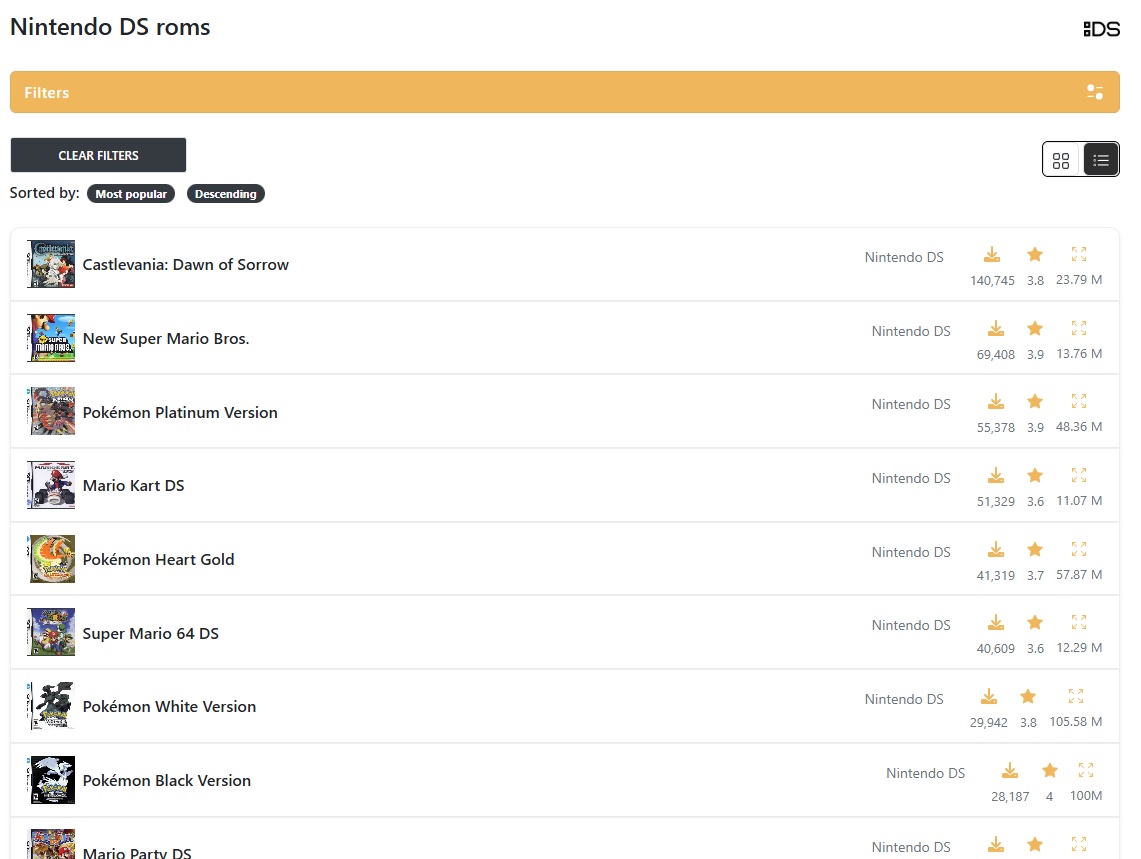Click star icon for New Super Mario Bros.
The width and height of the screenshot is (1141, 859).
tap(1035, 329)
